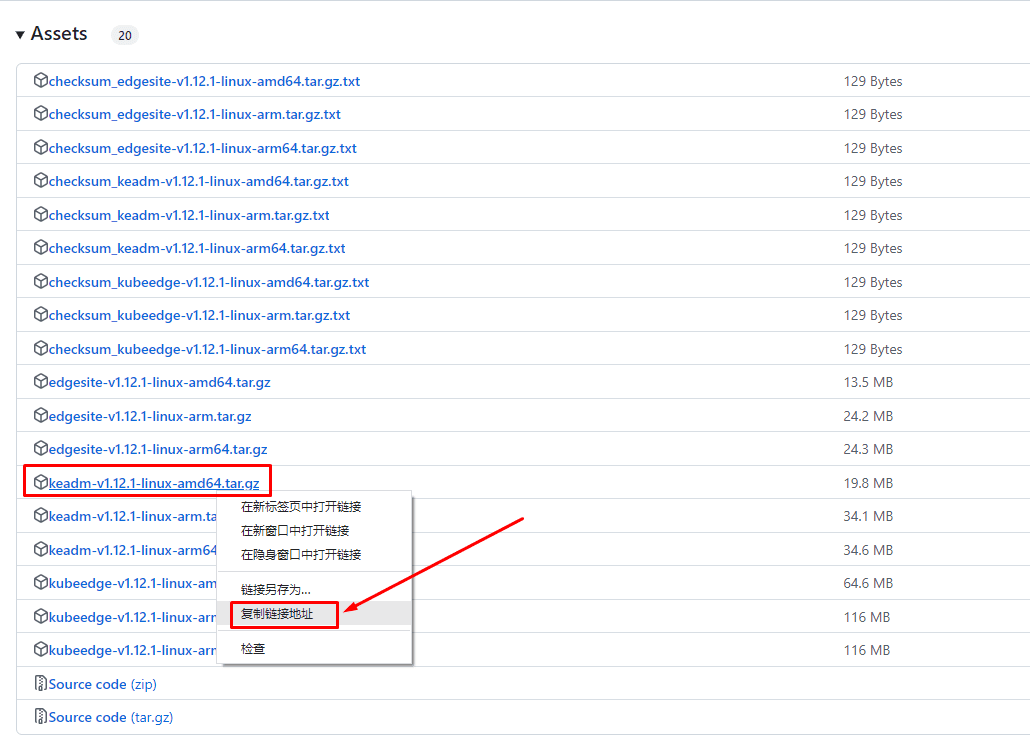Click package icon beside checksum_kubeedge amd64 txt

coord(41,281)
